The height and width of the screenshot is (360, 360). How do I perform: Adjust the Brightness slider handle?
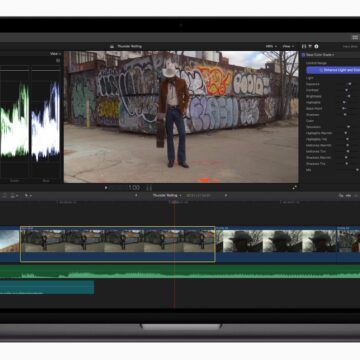coord(349,96)
